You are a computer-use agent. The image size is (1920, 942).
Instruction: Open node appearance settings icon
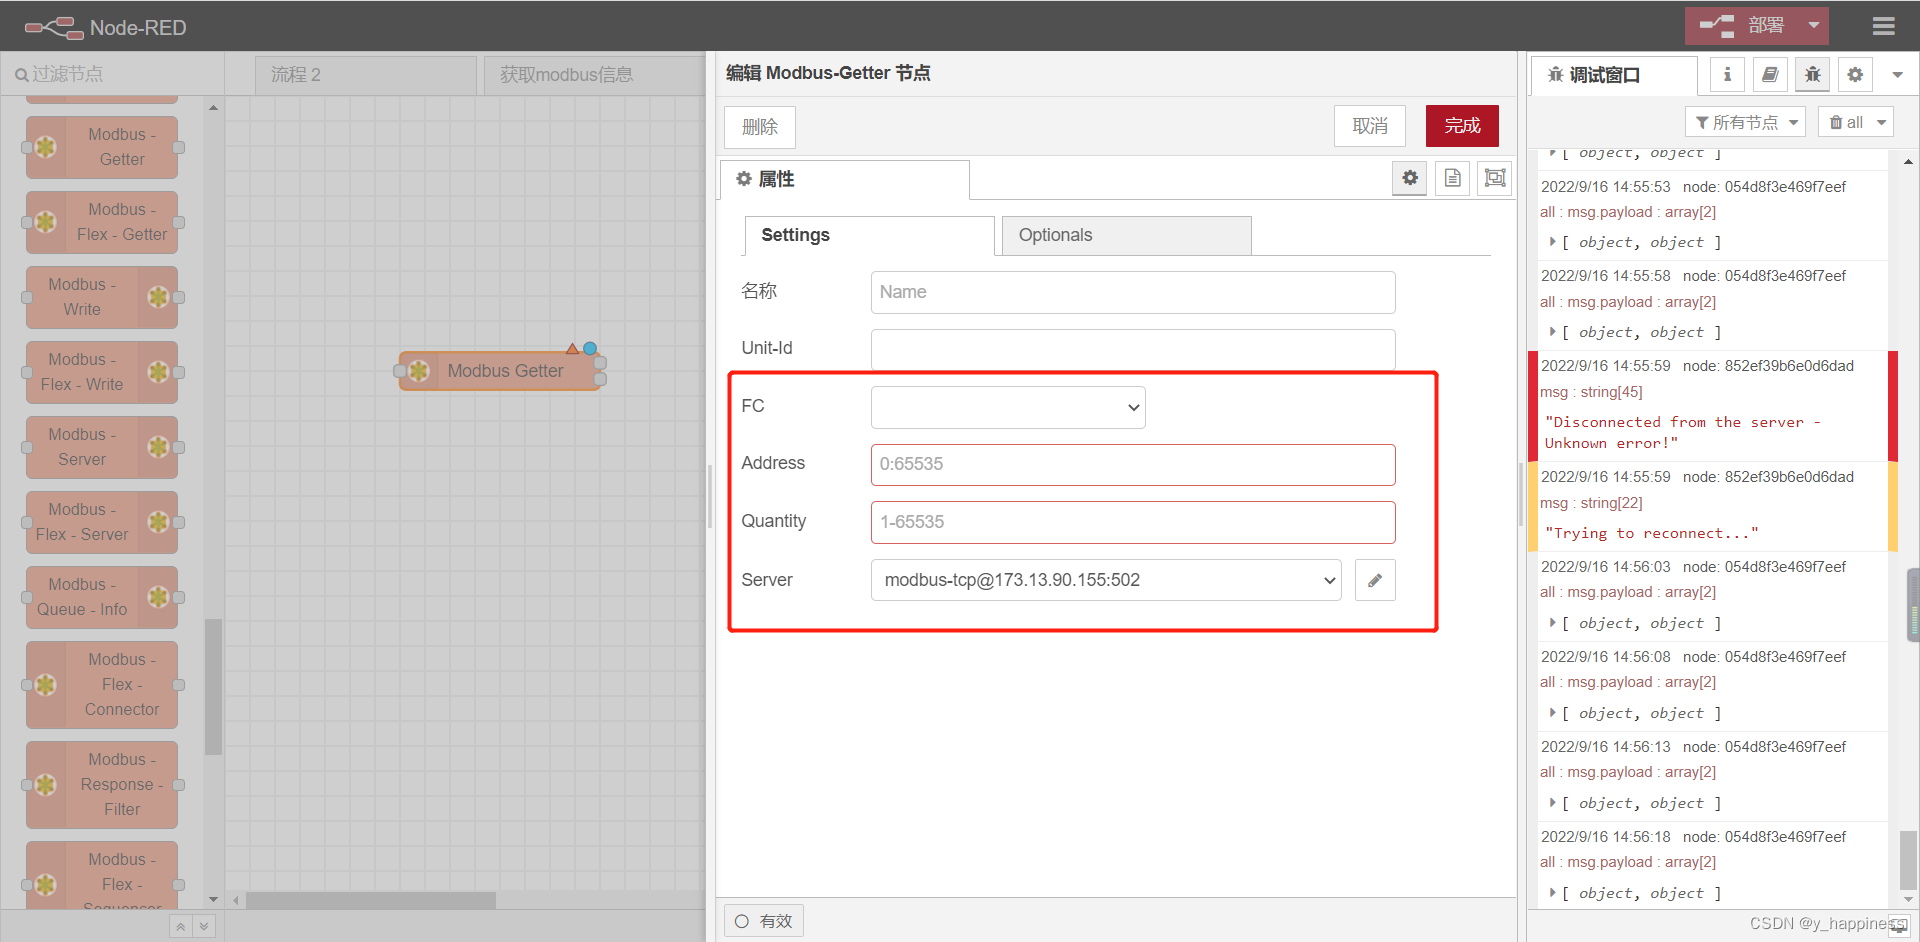(x=1495, y=178)
